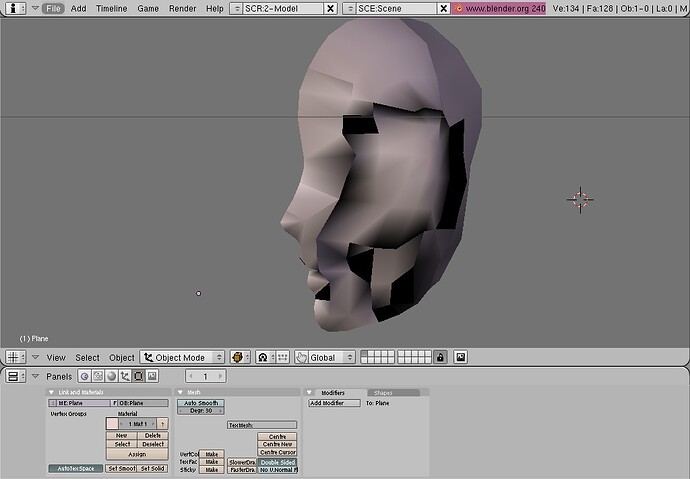Image resolution: width=690 pixels, height=479 pixels.
Task: Open the SCR:2-Model screen selector arrows
Action: point(236,8)
